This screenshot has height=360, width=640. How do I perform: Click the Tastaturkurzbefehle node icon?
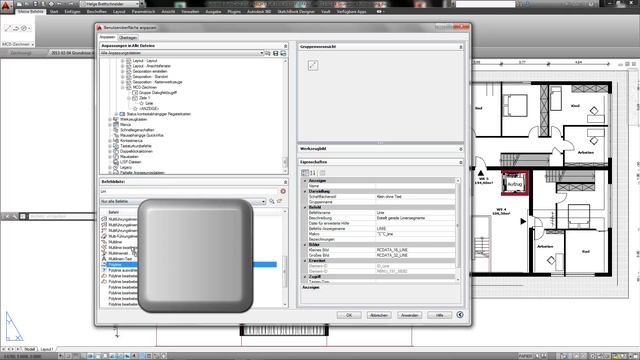116,146
